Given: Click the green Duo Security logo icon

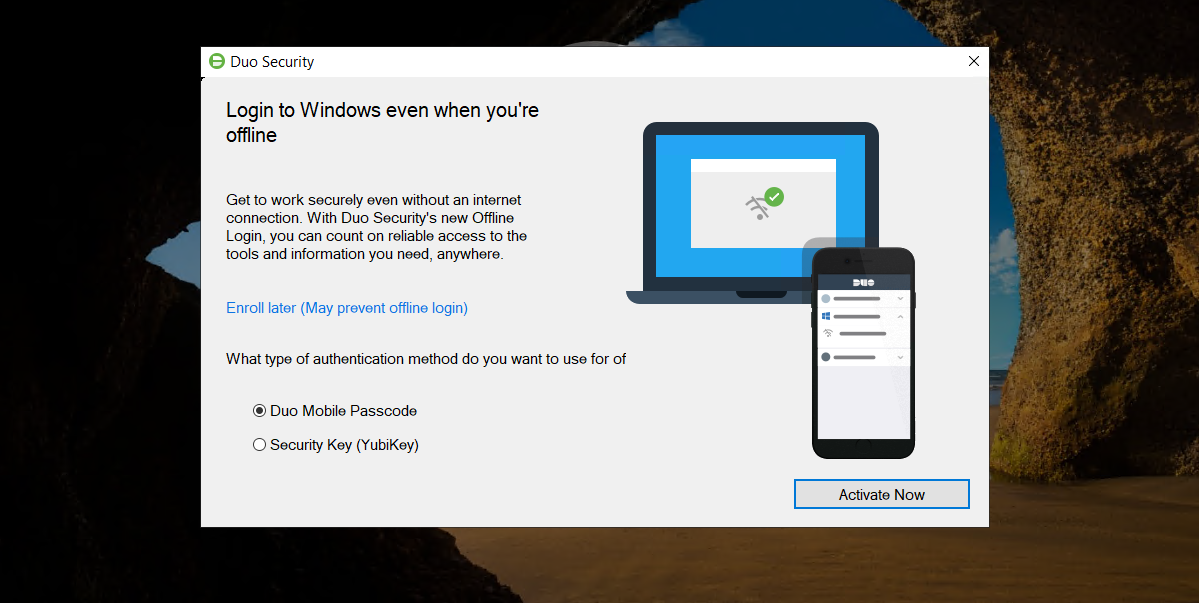Looking at the screenshot, I should (x=216, y=61).
